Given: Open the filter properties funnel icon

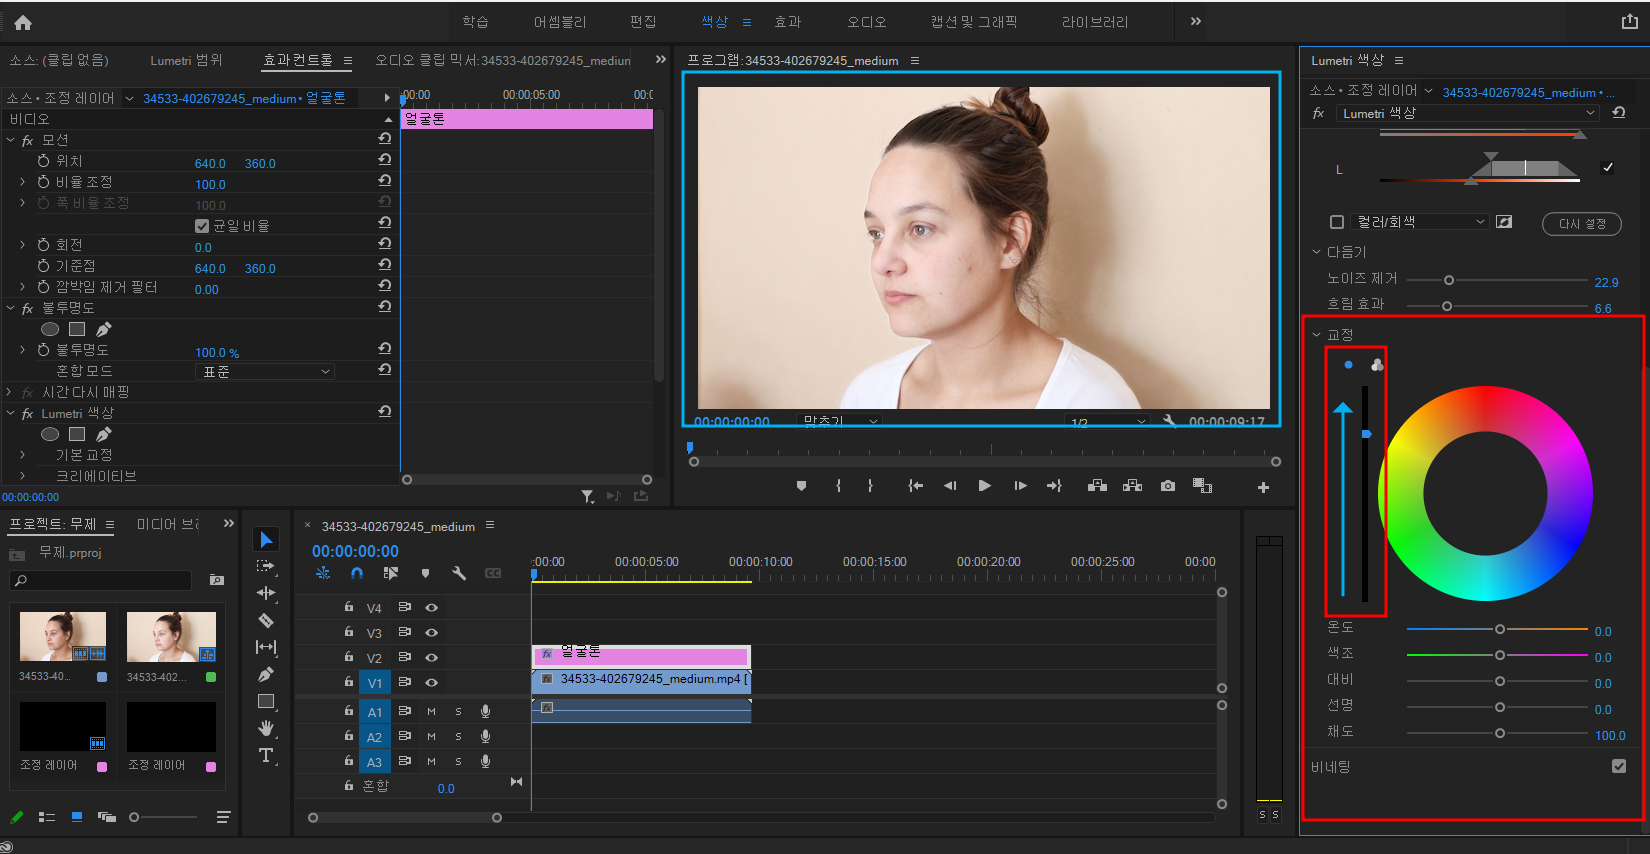Looking at the screenshot, I should (x=588, y=496).
